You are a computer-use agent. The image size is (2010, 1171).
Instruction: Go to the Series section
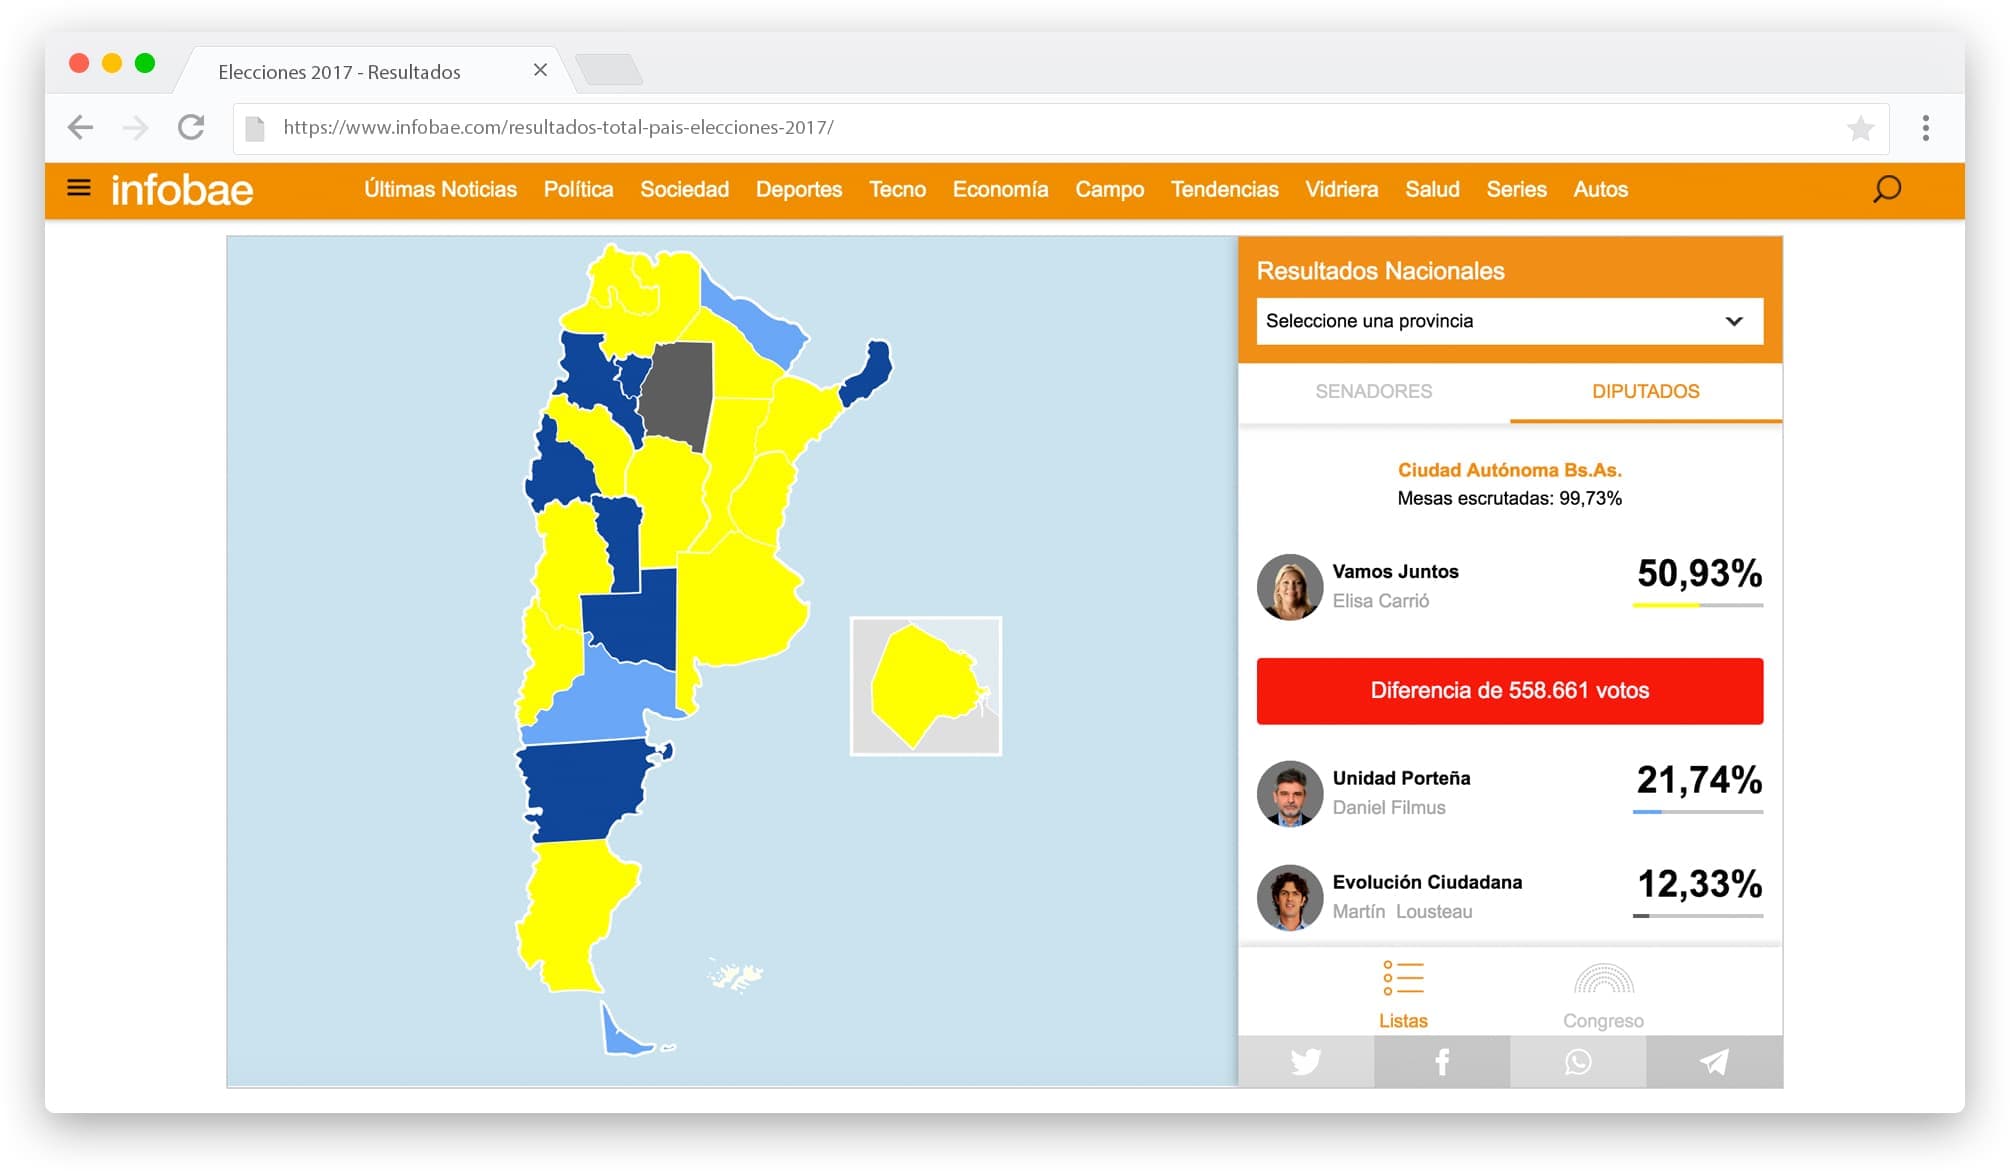1516,189
